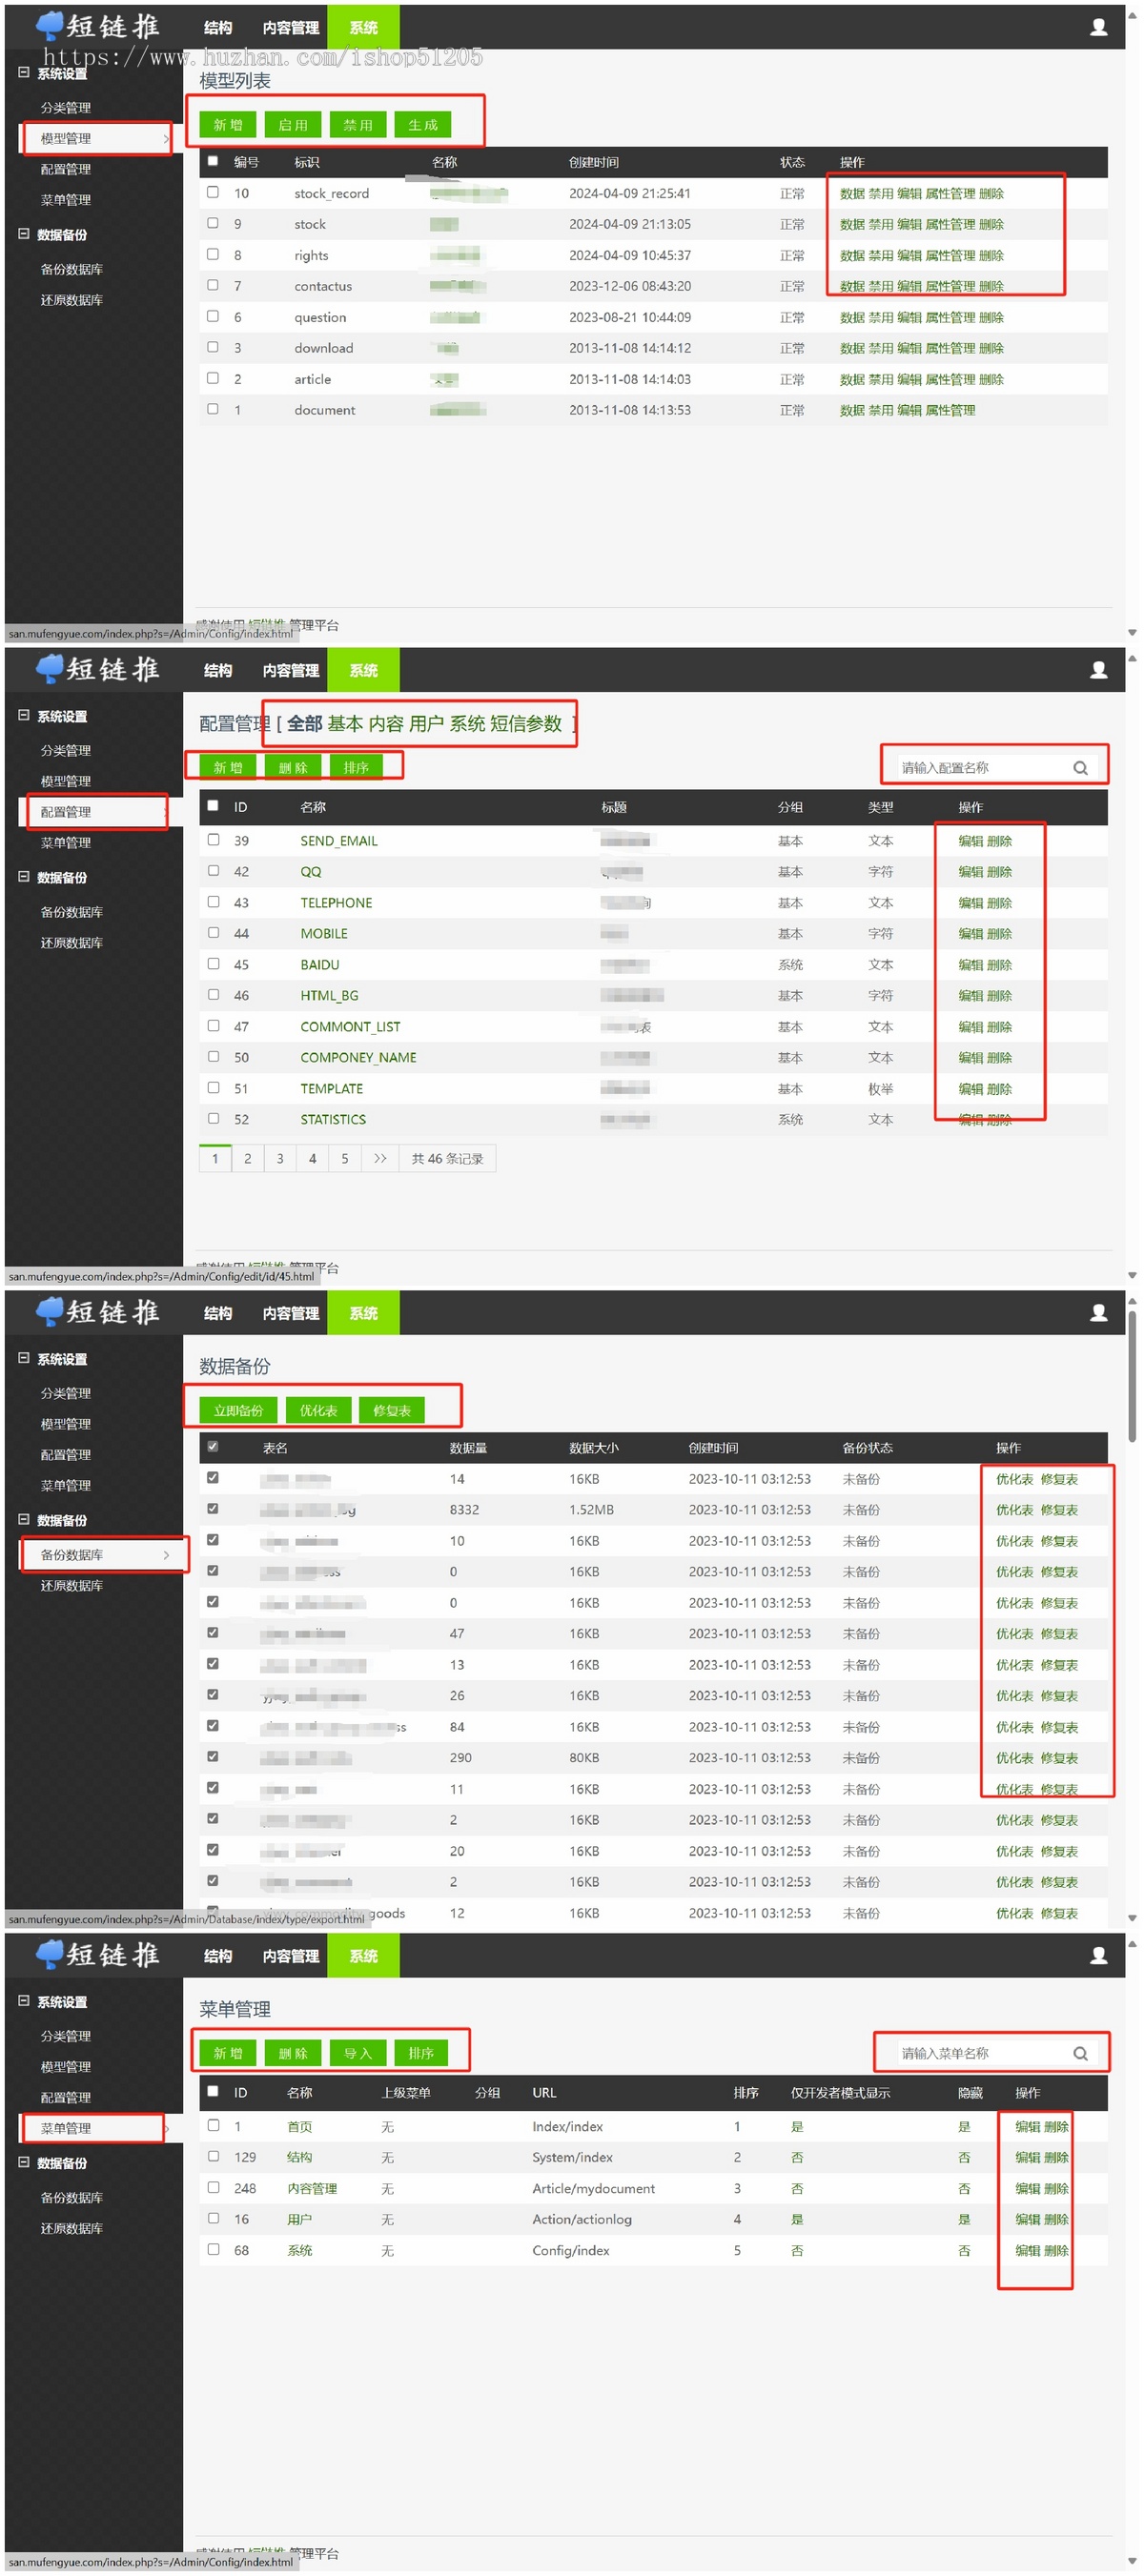Screen dimensions: 1144x2576
Task: Switch to 基本 config group tab
Action: [345, 724]
